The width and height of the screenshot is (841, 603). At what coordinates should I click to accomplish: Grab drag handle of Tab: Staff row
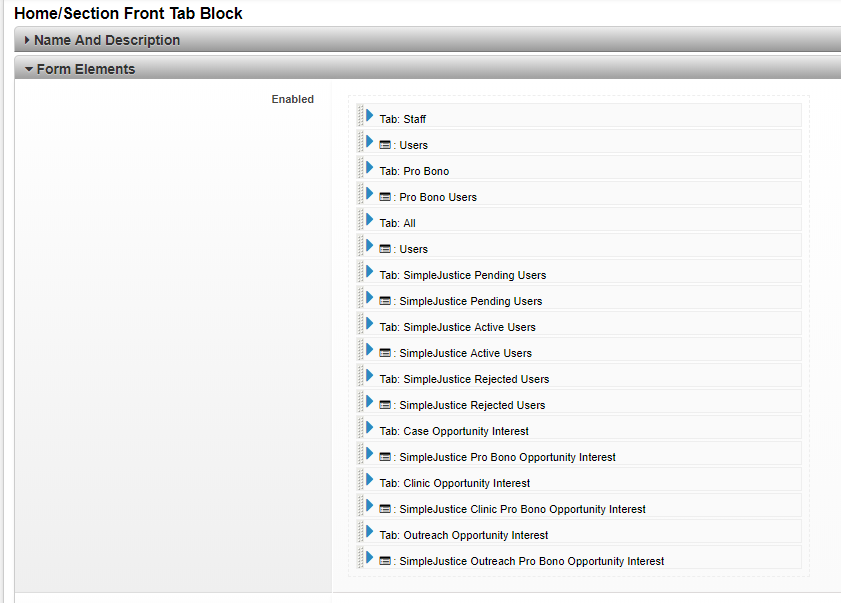(x=360, y=115)
